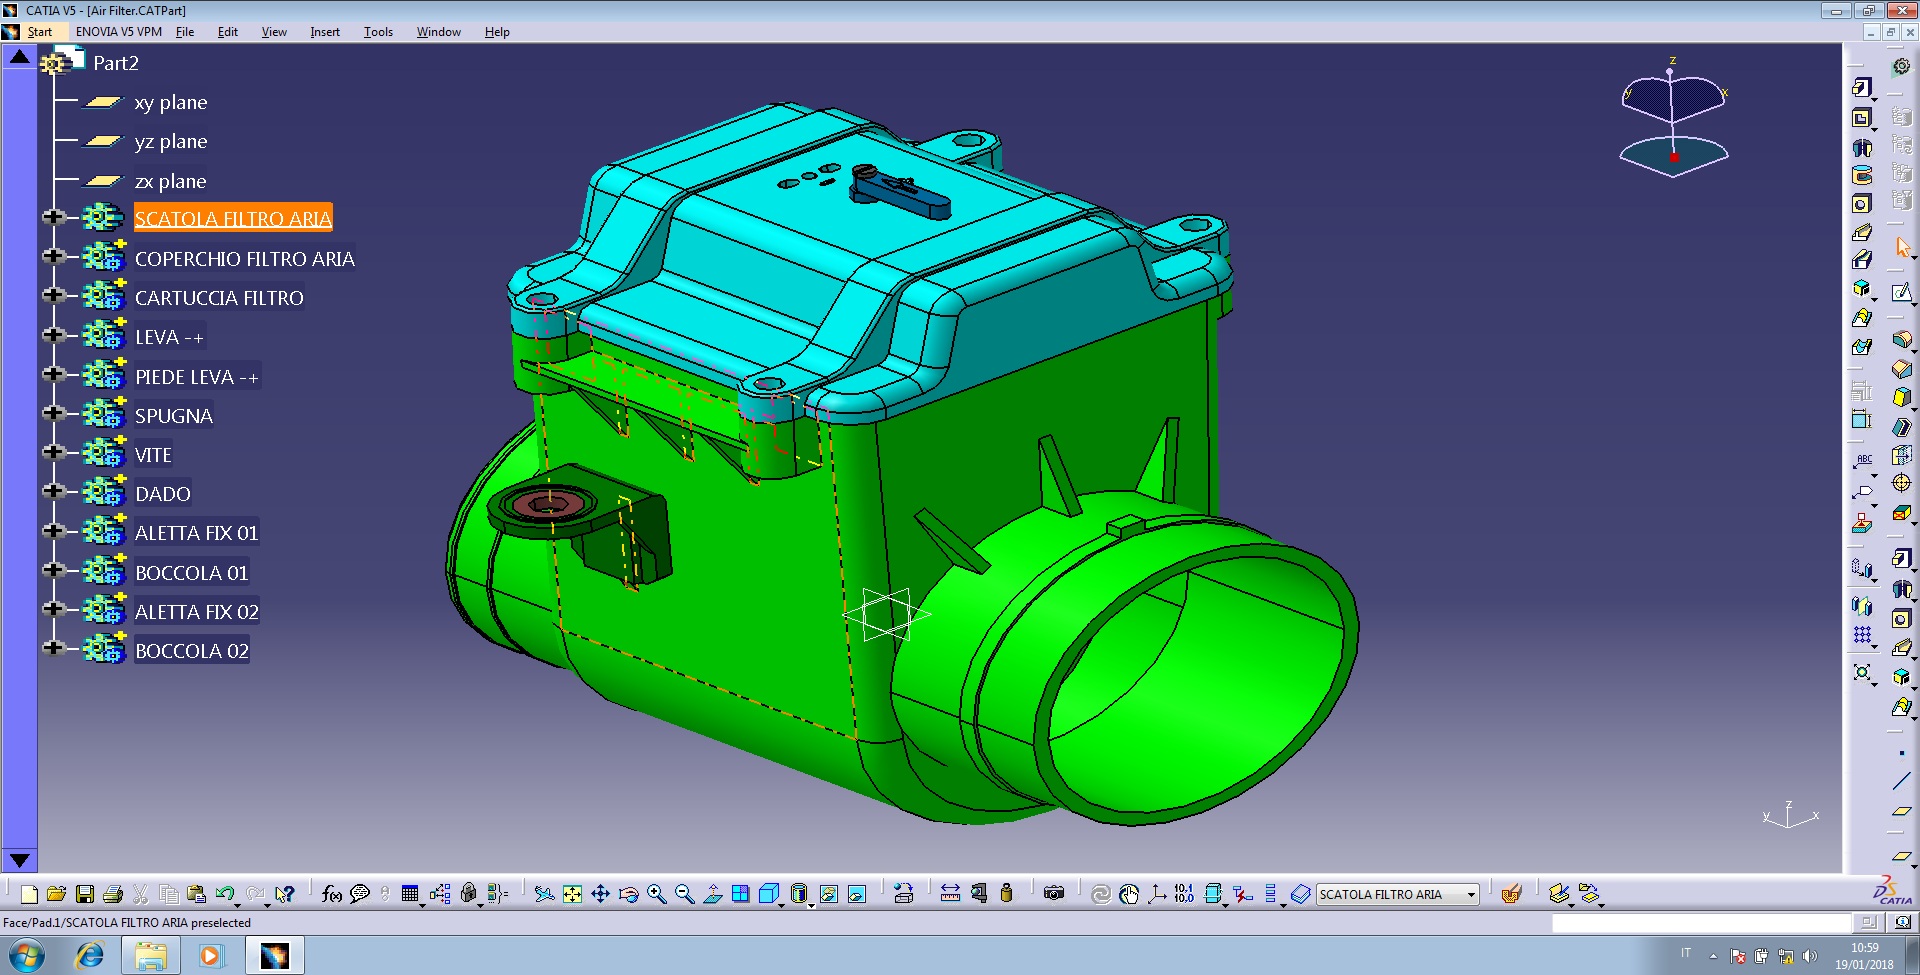Open Windows Explorer from the taskbar

151,956
